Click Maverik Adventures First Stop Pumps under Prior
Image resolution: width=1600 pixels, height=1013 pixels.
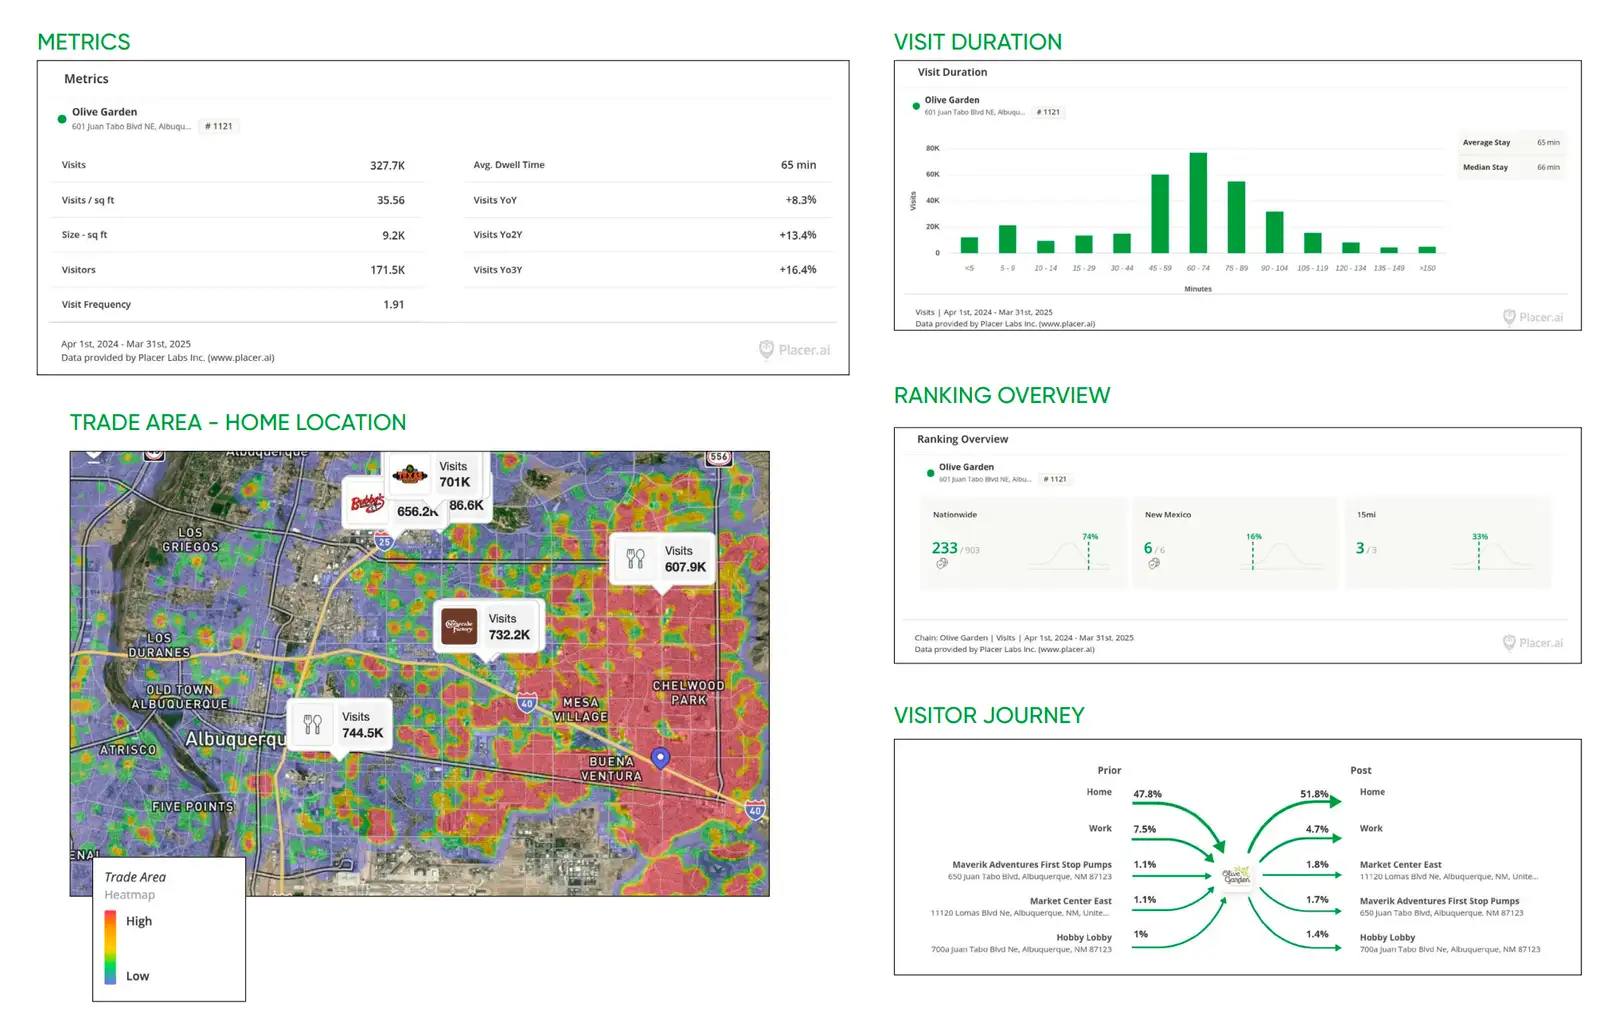click(1031, 865)
